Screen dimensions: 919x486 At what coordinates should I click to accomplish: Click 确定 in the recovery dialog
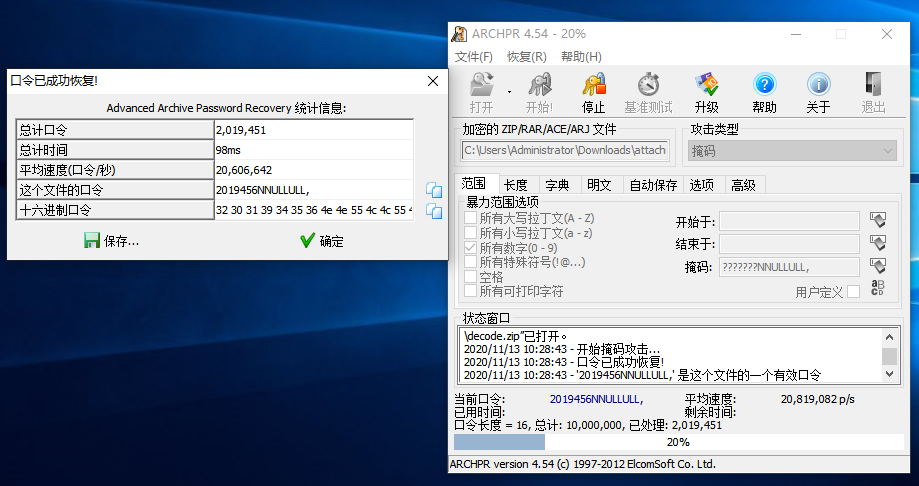[322, 241]
